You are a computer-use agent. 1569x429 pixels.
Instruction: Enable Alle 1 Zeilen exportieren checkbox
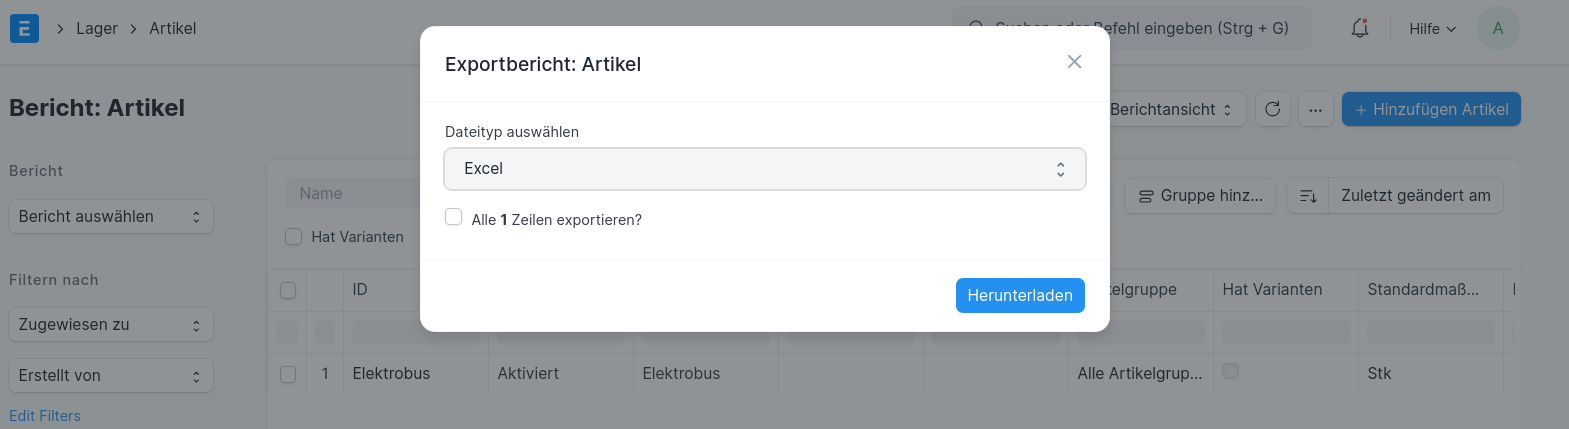[454, 217]
